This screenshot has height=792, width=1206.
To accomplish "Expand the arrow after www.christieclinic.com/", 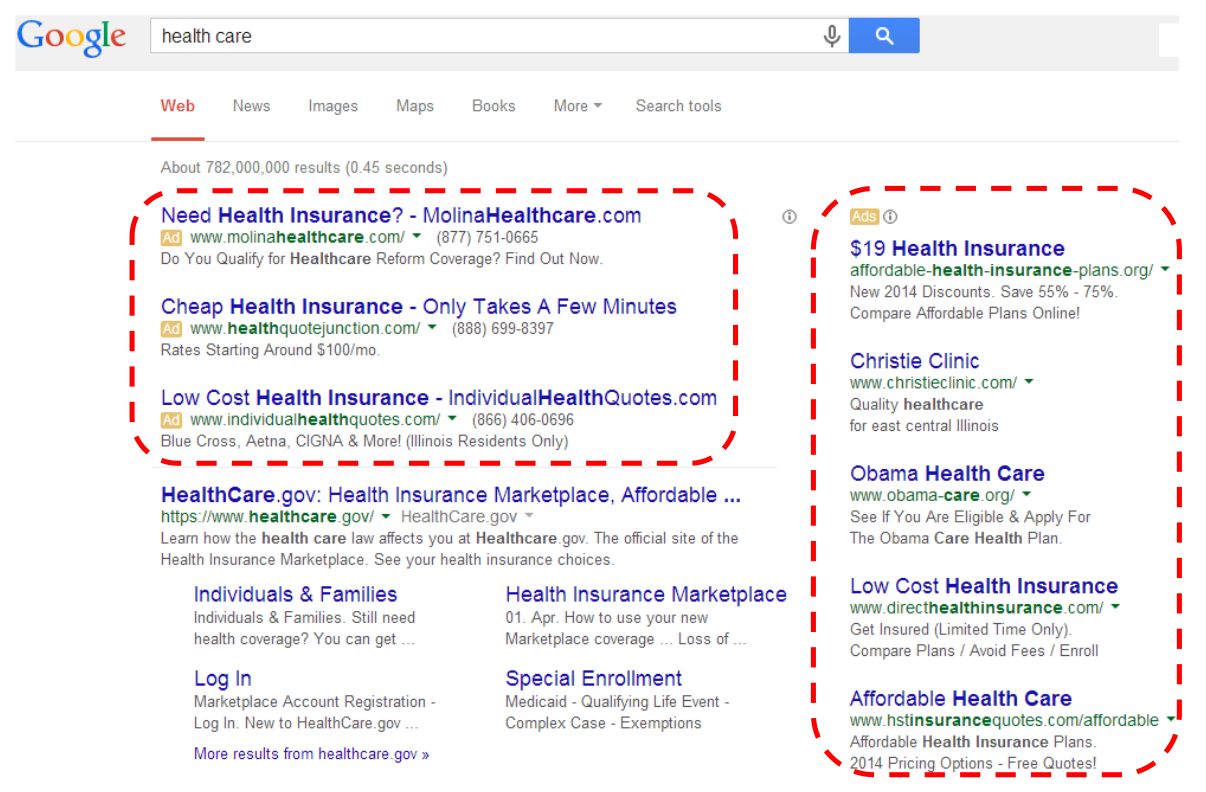I will click(1029, 382).
